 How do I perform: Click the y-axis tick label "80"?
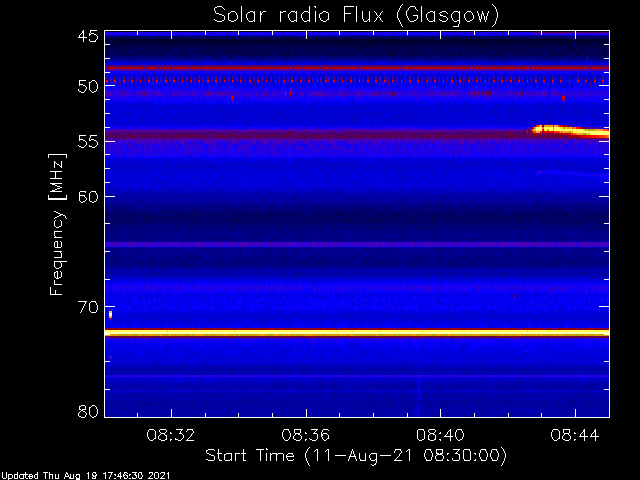(x=88, y=411)
